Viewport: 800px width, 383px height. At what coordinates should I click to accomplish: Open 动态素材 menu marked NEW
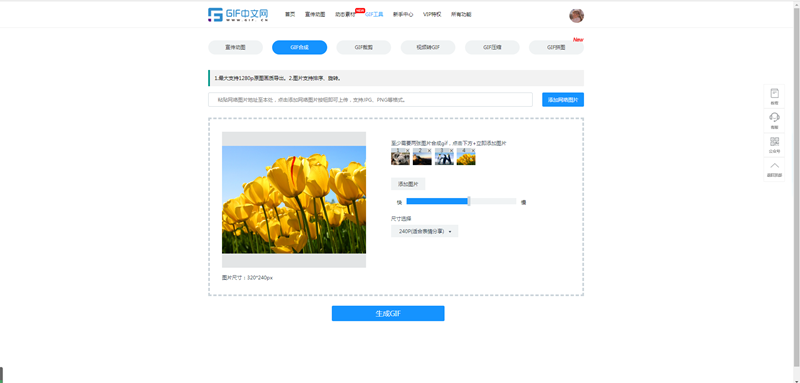[x=345, y=14]
